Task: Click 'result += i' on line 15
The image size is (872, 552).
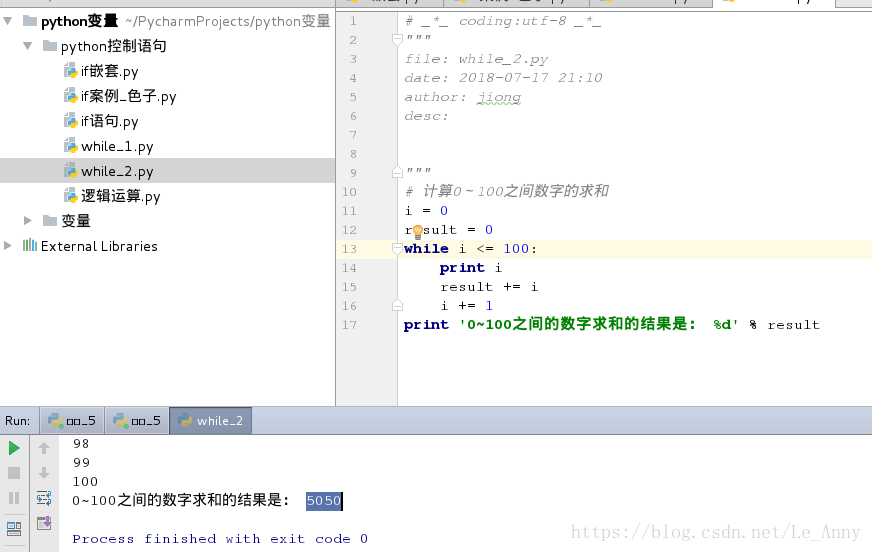Action: point(489,287)
